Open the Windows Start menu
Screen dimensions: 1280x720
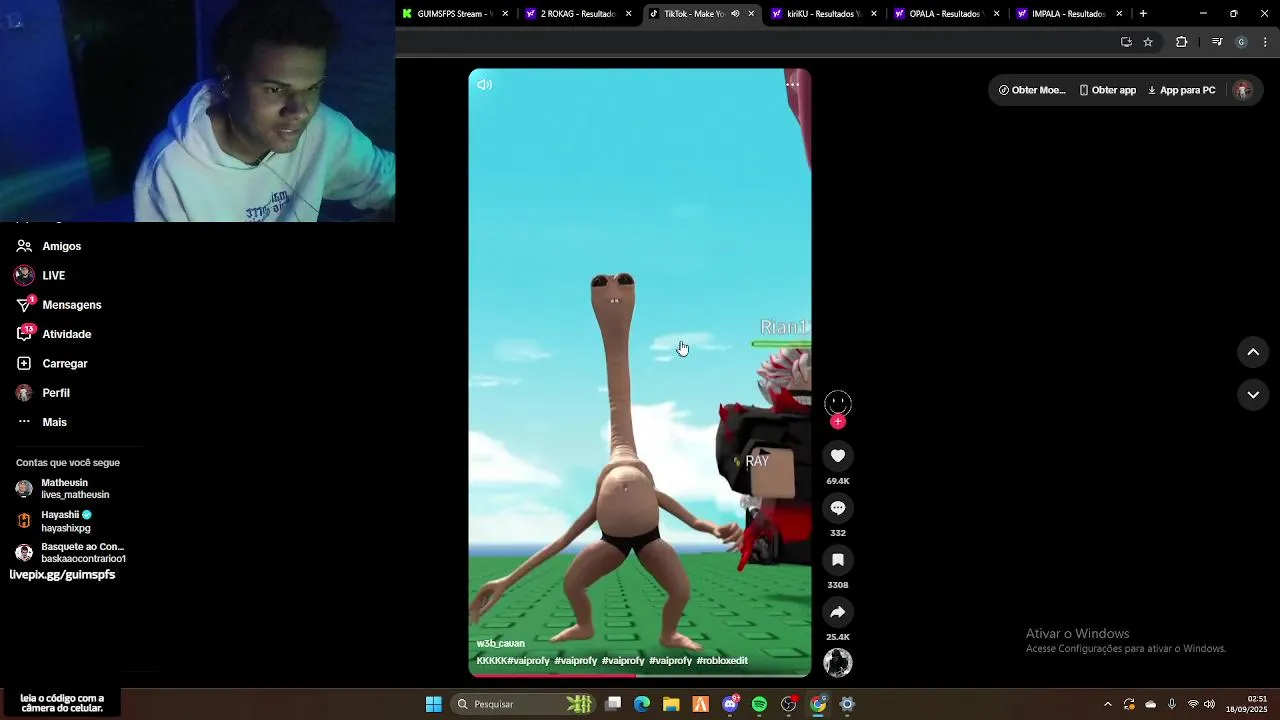pyautogui.click(x=433, y=704)
